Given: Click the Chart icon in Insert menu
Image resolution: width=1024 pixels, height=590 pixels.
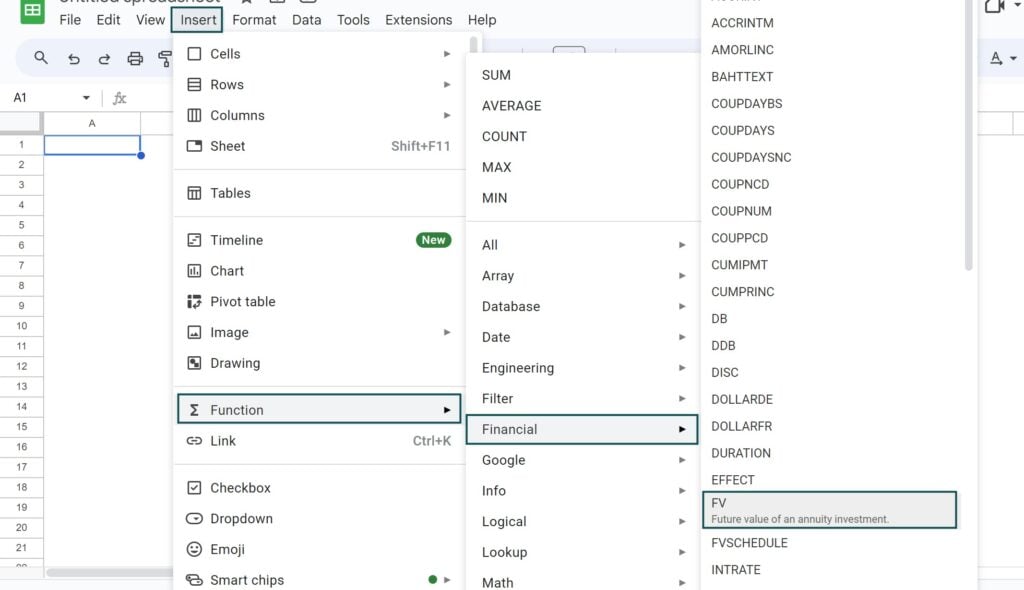Looking at the screenshot, I should point(194,270).
